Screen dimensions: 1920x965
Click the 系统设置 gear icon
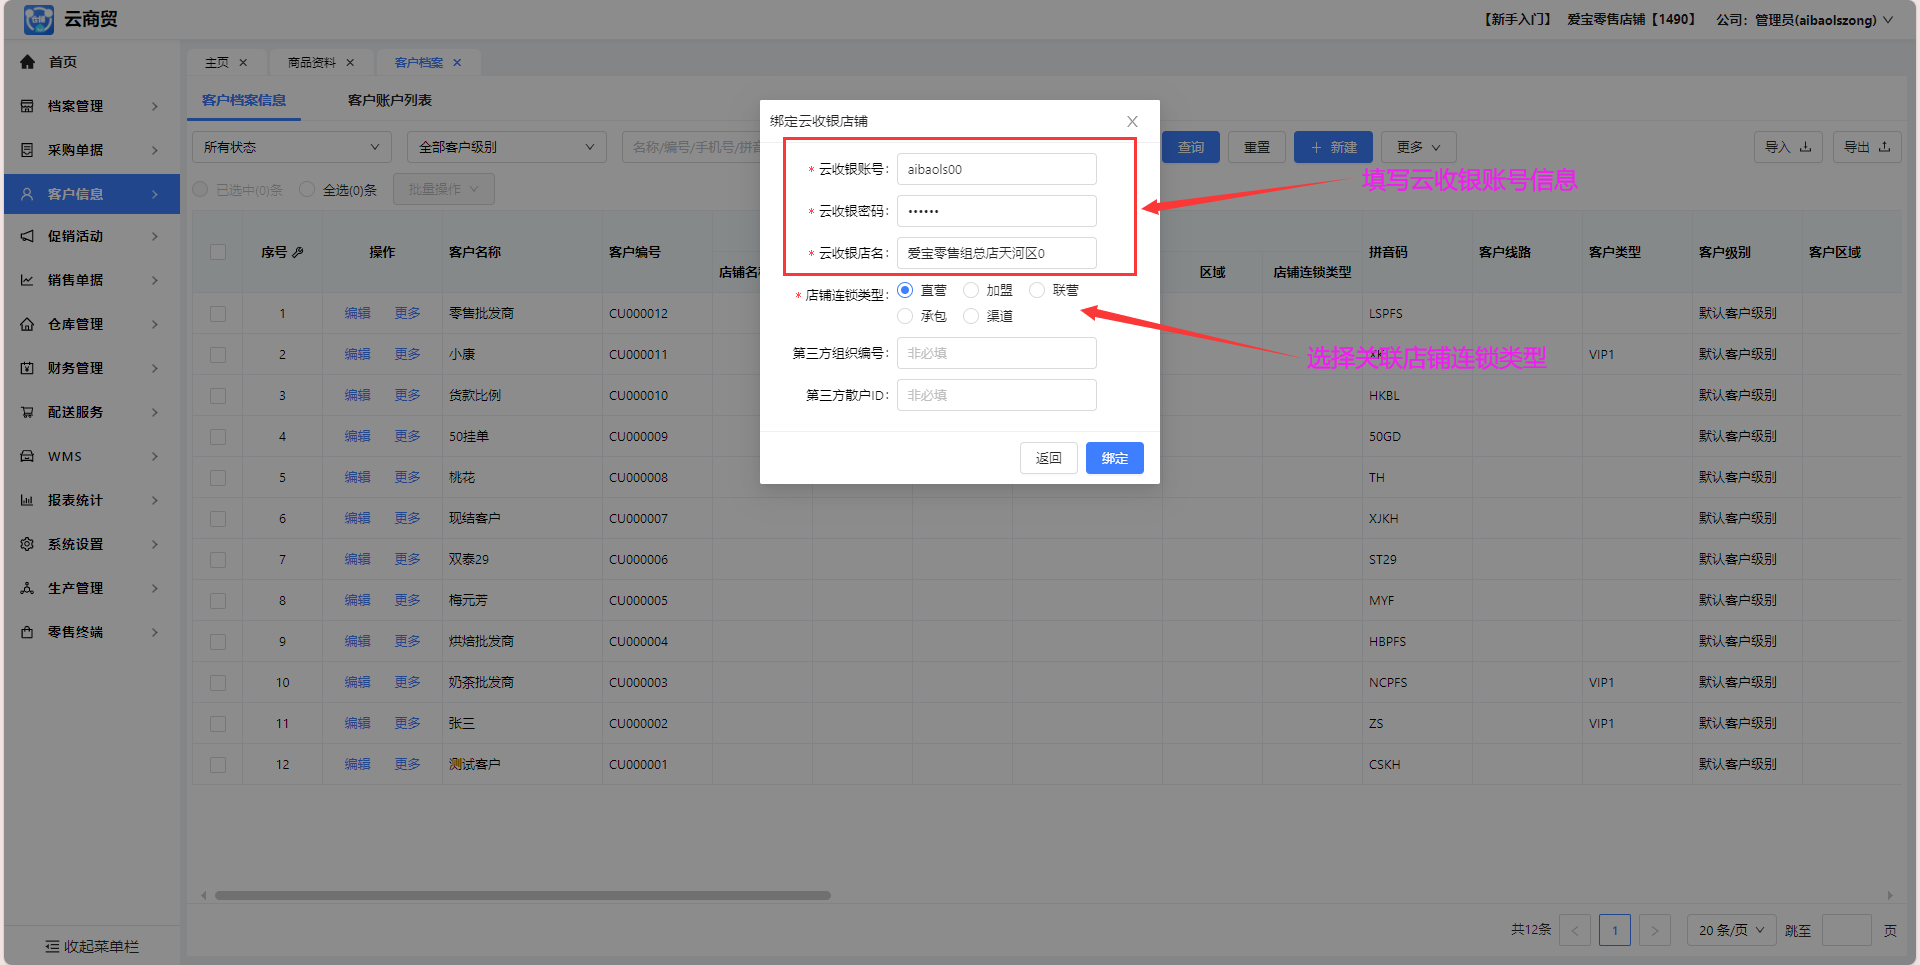tap(27, 544)
